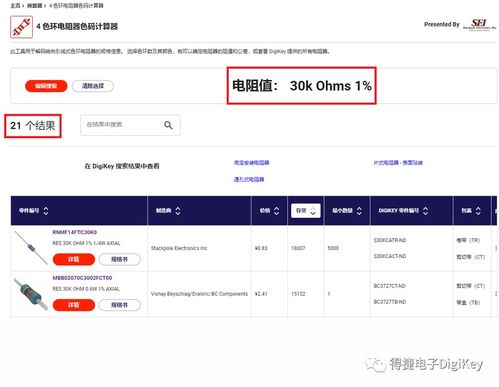Image resolution: width=499 pixels, height=387 pixels.
Task: Sort by DigiKey part number column arrows
Action: [x=425, y=211]
